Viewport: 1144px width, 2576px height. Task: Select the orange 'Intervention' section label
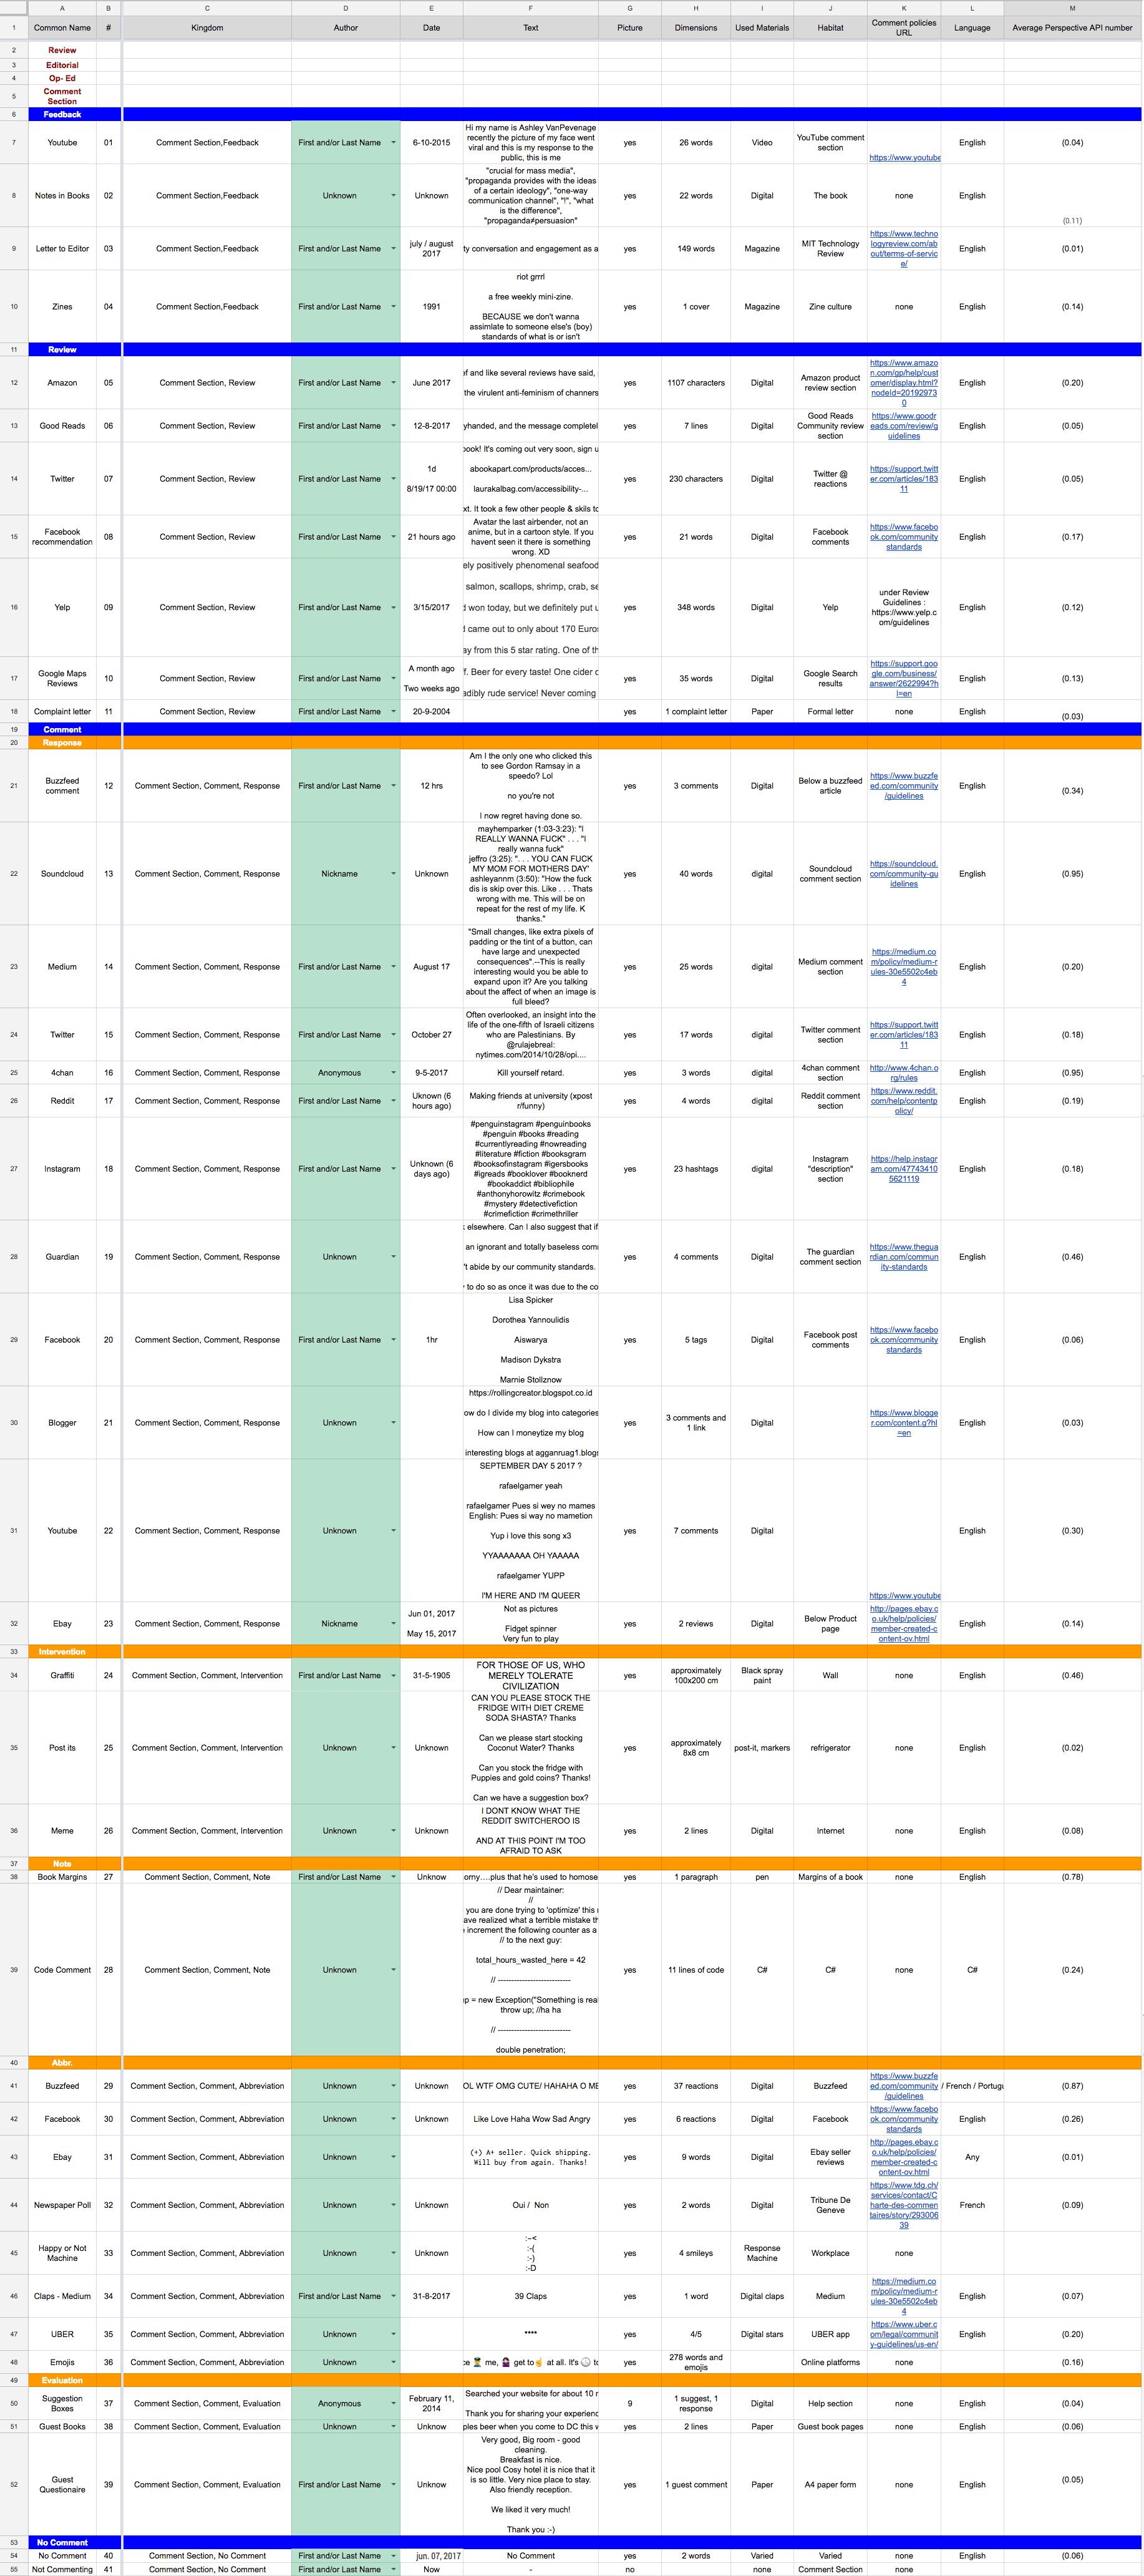62,1652
